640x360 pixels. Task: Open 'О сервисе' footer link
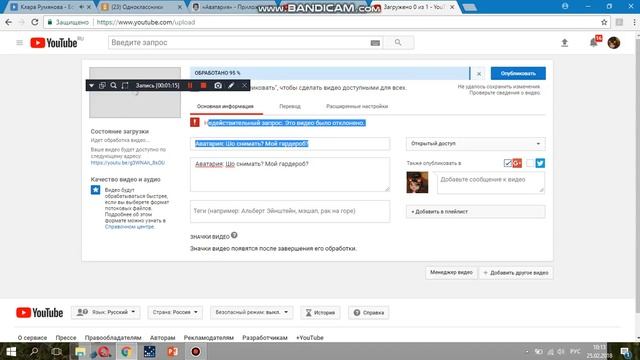pos(32,338)
